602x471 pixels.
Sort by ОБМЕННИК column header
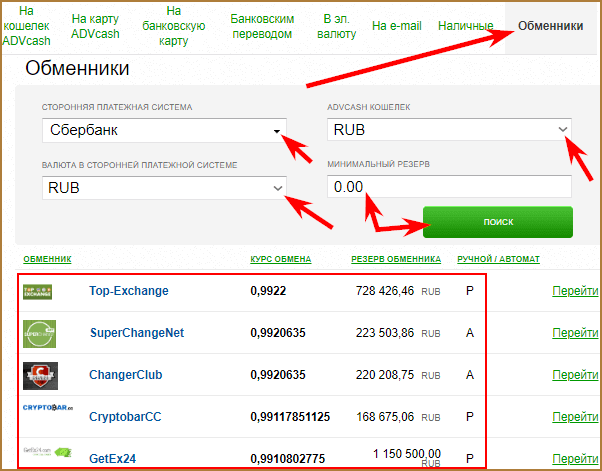(47, 259)
